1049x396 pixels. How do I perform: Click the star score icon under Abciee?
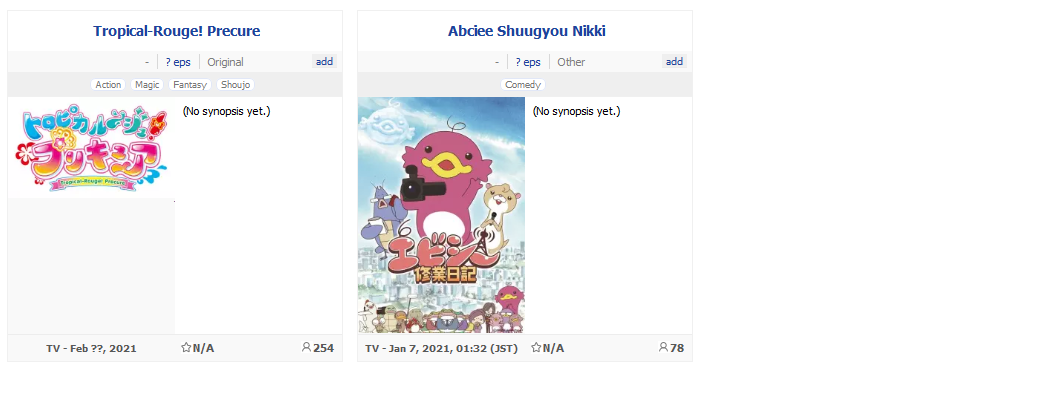[x=536, y=348]
